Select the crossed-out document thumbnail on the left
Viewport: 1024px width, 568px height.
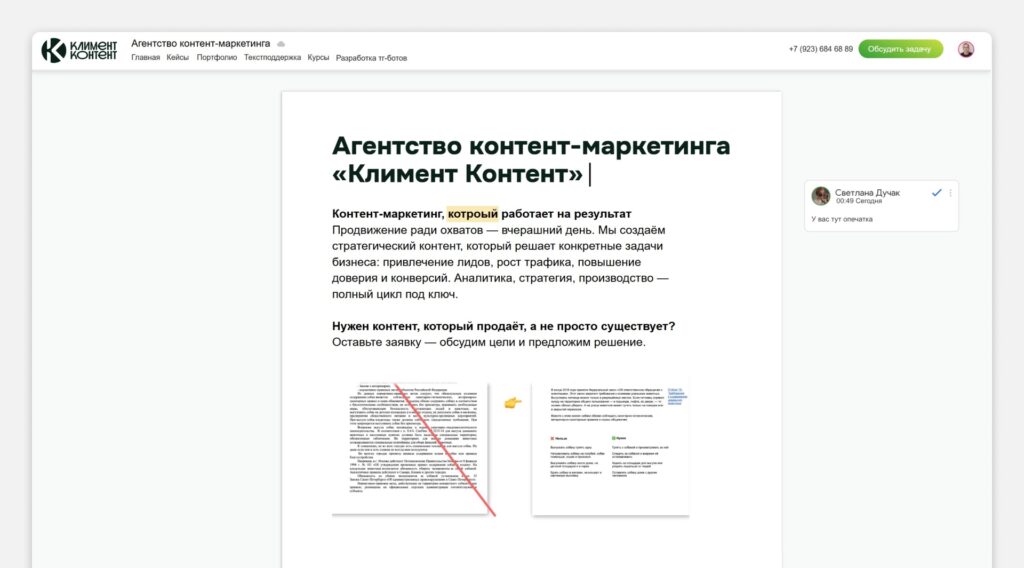coord(410,448)
